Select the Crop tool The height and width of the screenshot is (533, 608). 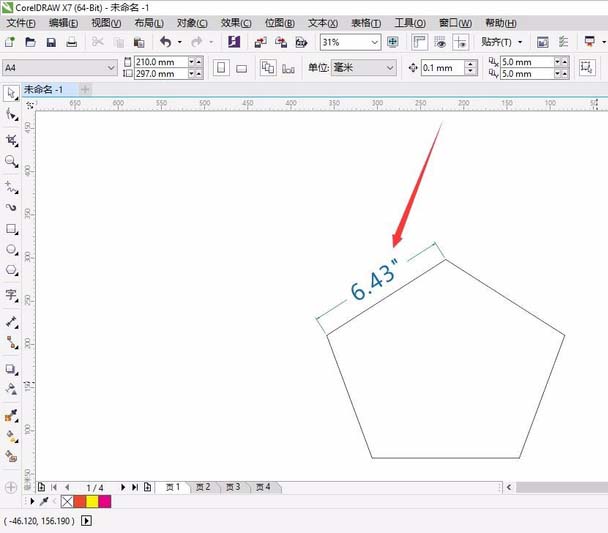[x=11, y=140]
